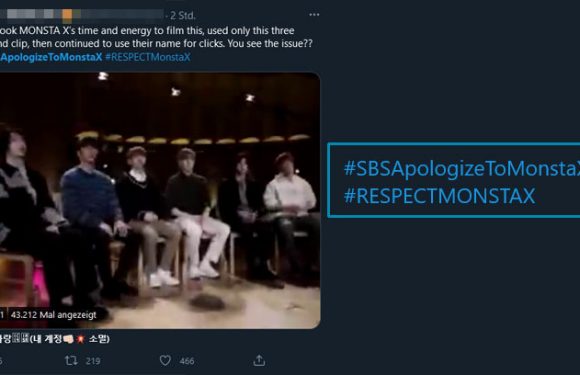Select the large #RESPECTMONSTAX text in box

click(x=439, y=196)
